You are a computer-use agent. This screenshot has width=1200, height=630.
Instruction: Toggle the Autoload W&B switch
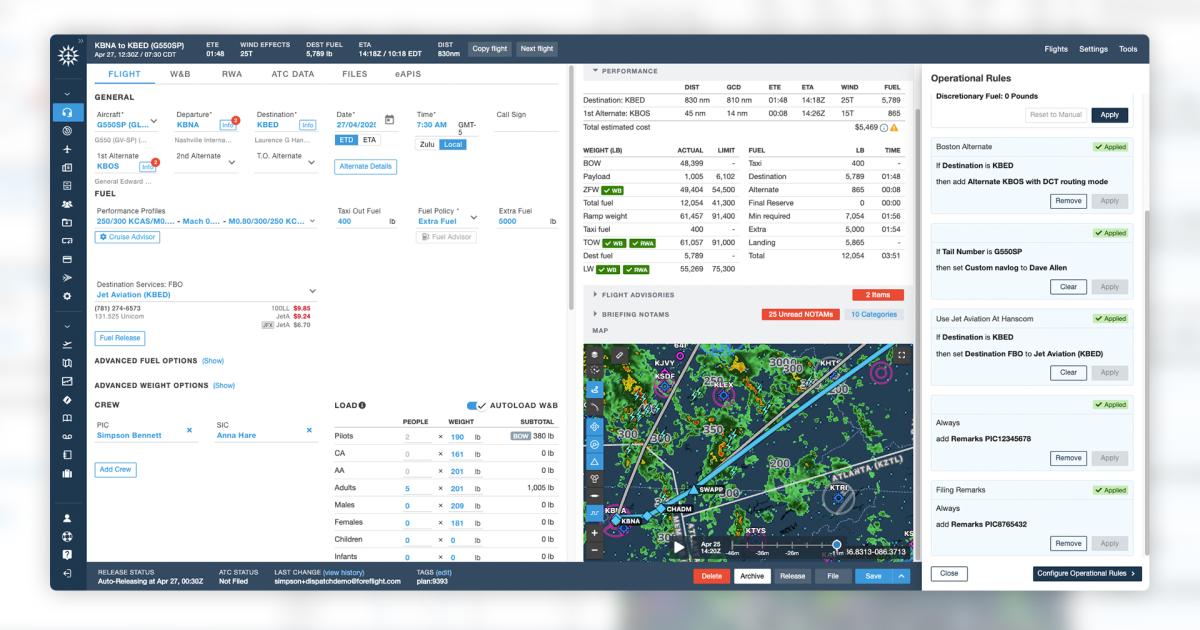tap(476, 405)
